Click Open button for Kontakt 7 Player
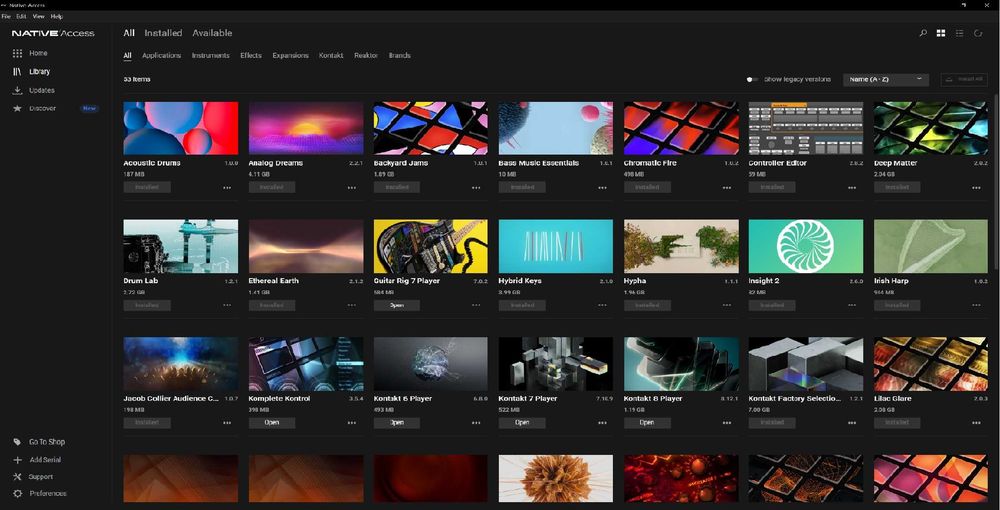 tap(522, 423)
